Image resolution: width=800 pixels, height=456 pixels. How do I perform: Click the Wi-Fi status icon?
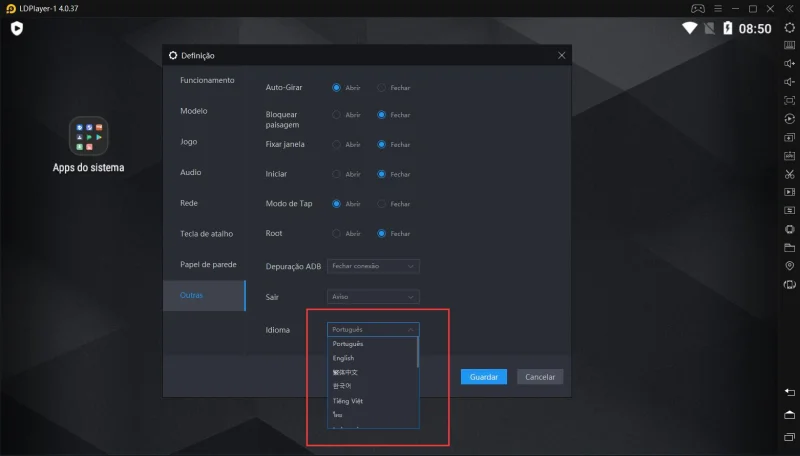pyautogui.click(x=690, y=28)
